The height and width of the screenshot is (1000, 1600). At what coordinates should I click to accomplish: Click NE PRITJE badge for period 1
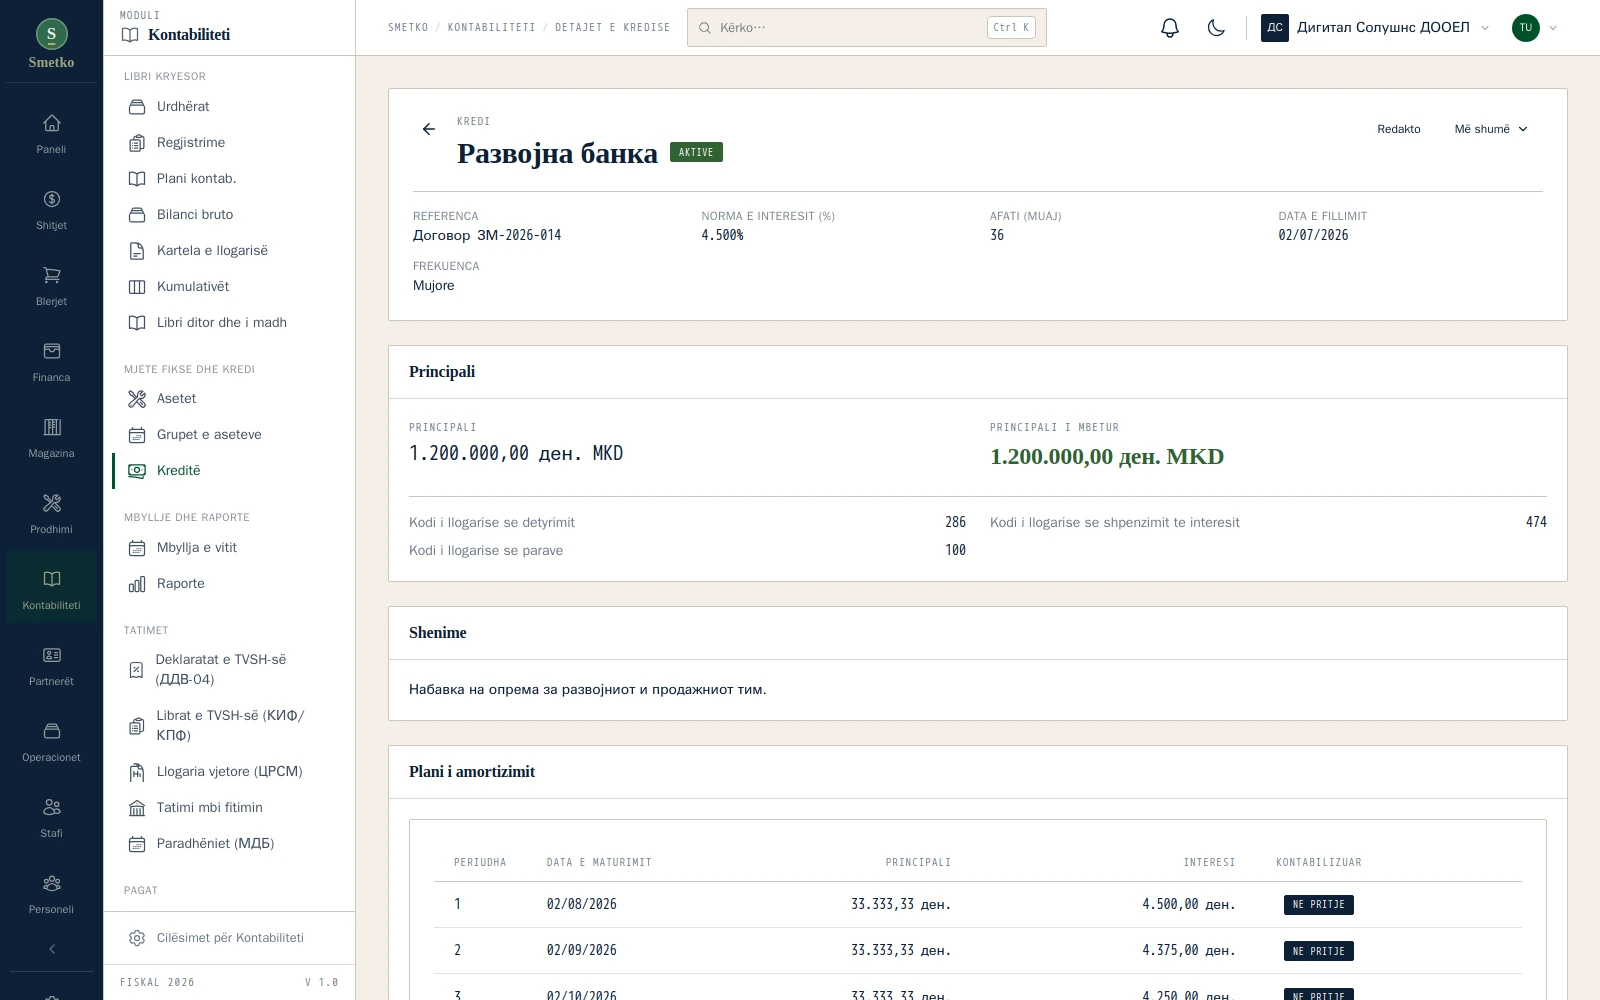tap(1318, 905)
